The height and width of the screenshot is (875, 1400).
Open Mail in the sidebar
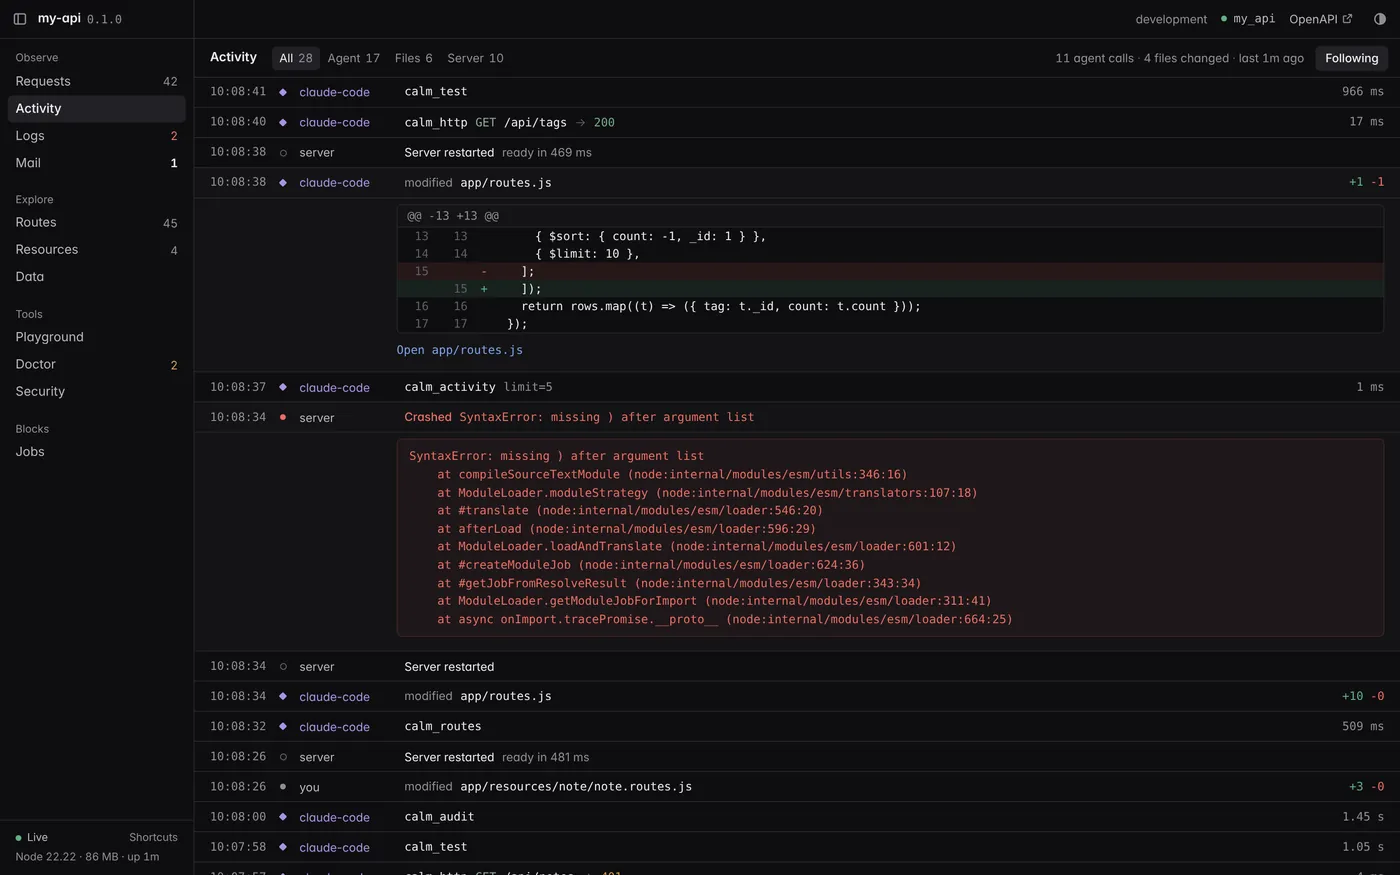coord(96,162)
